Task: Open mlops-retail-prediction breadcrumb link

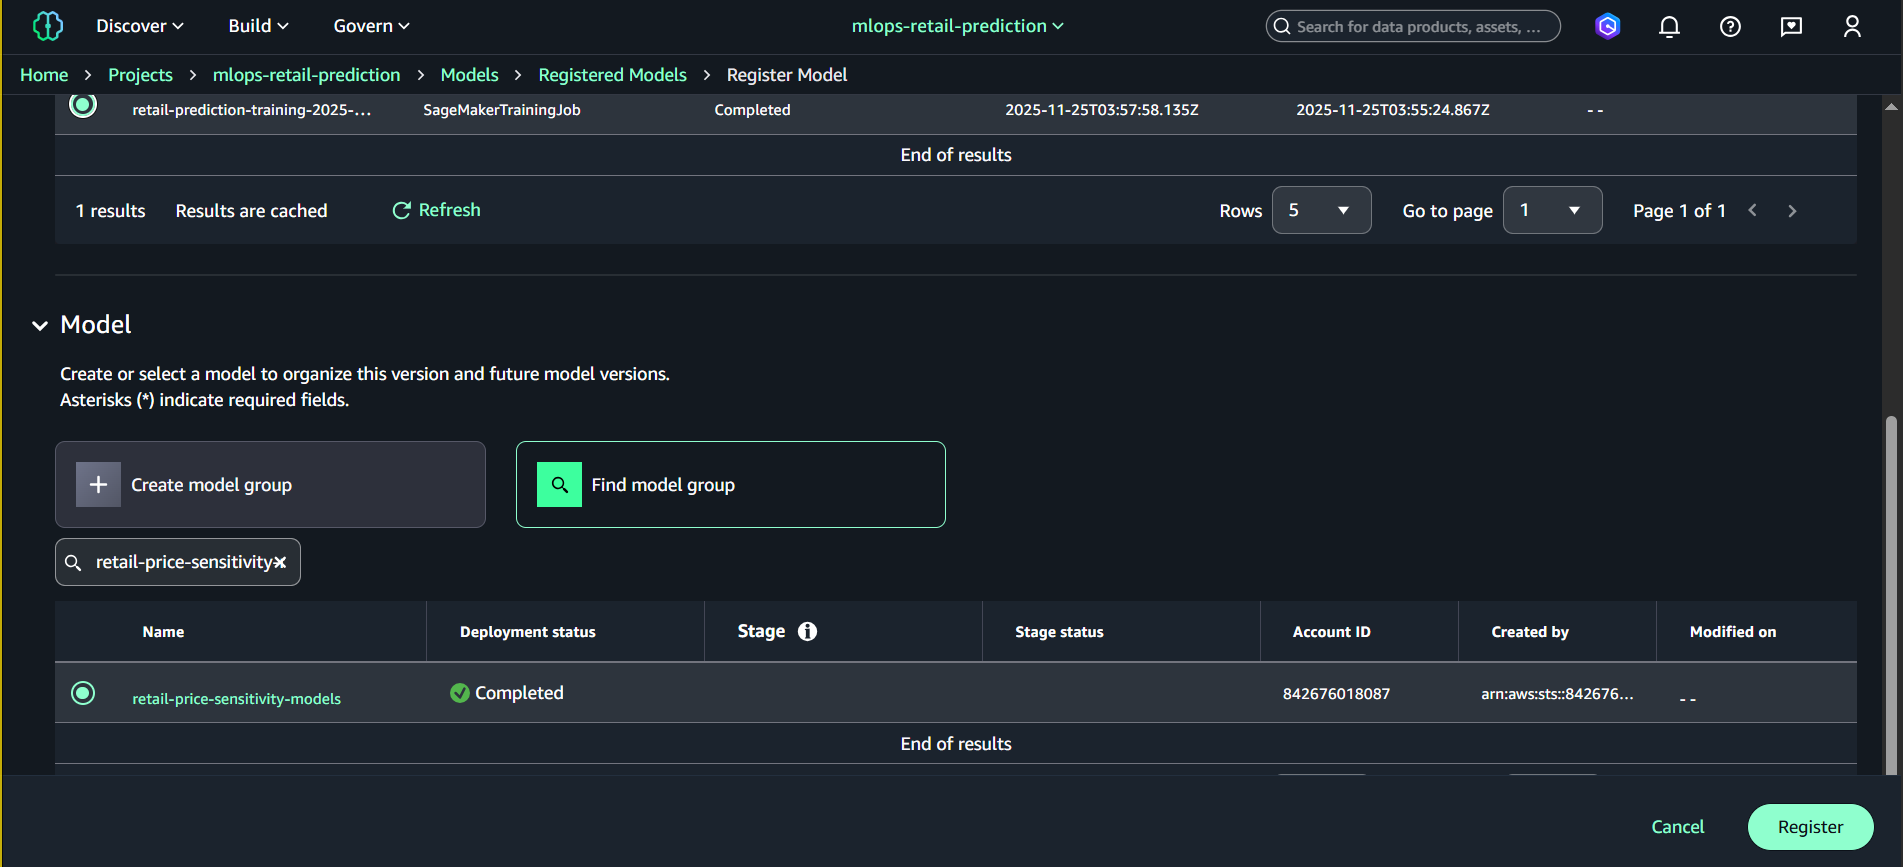Action: tap(306, 75)
